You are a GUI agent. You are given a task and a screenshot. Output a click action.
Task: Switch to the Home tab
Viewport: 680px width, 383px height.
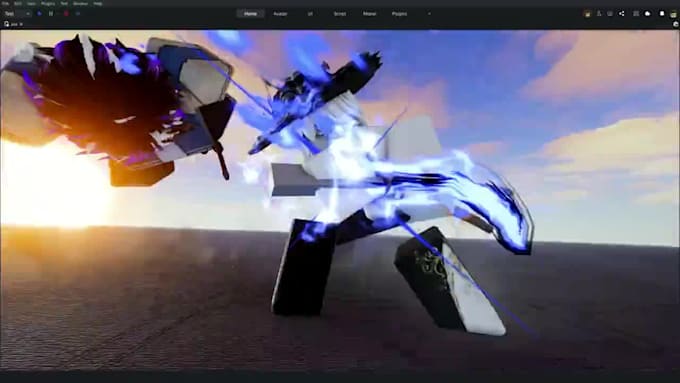250,14
